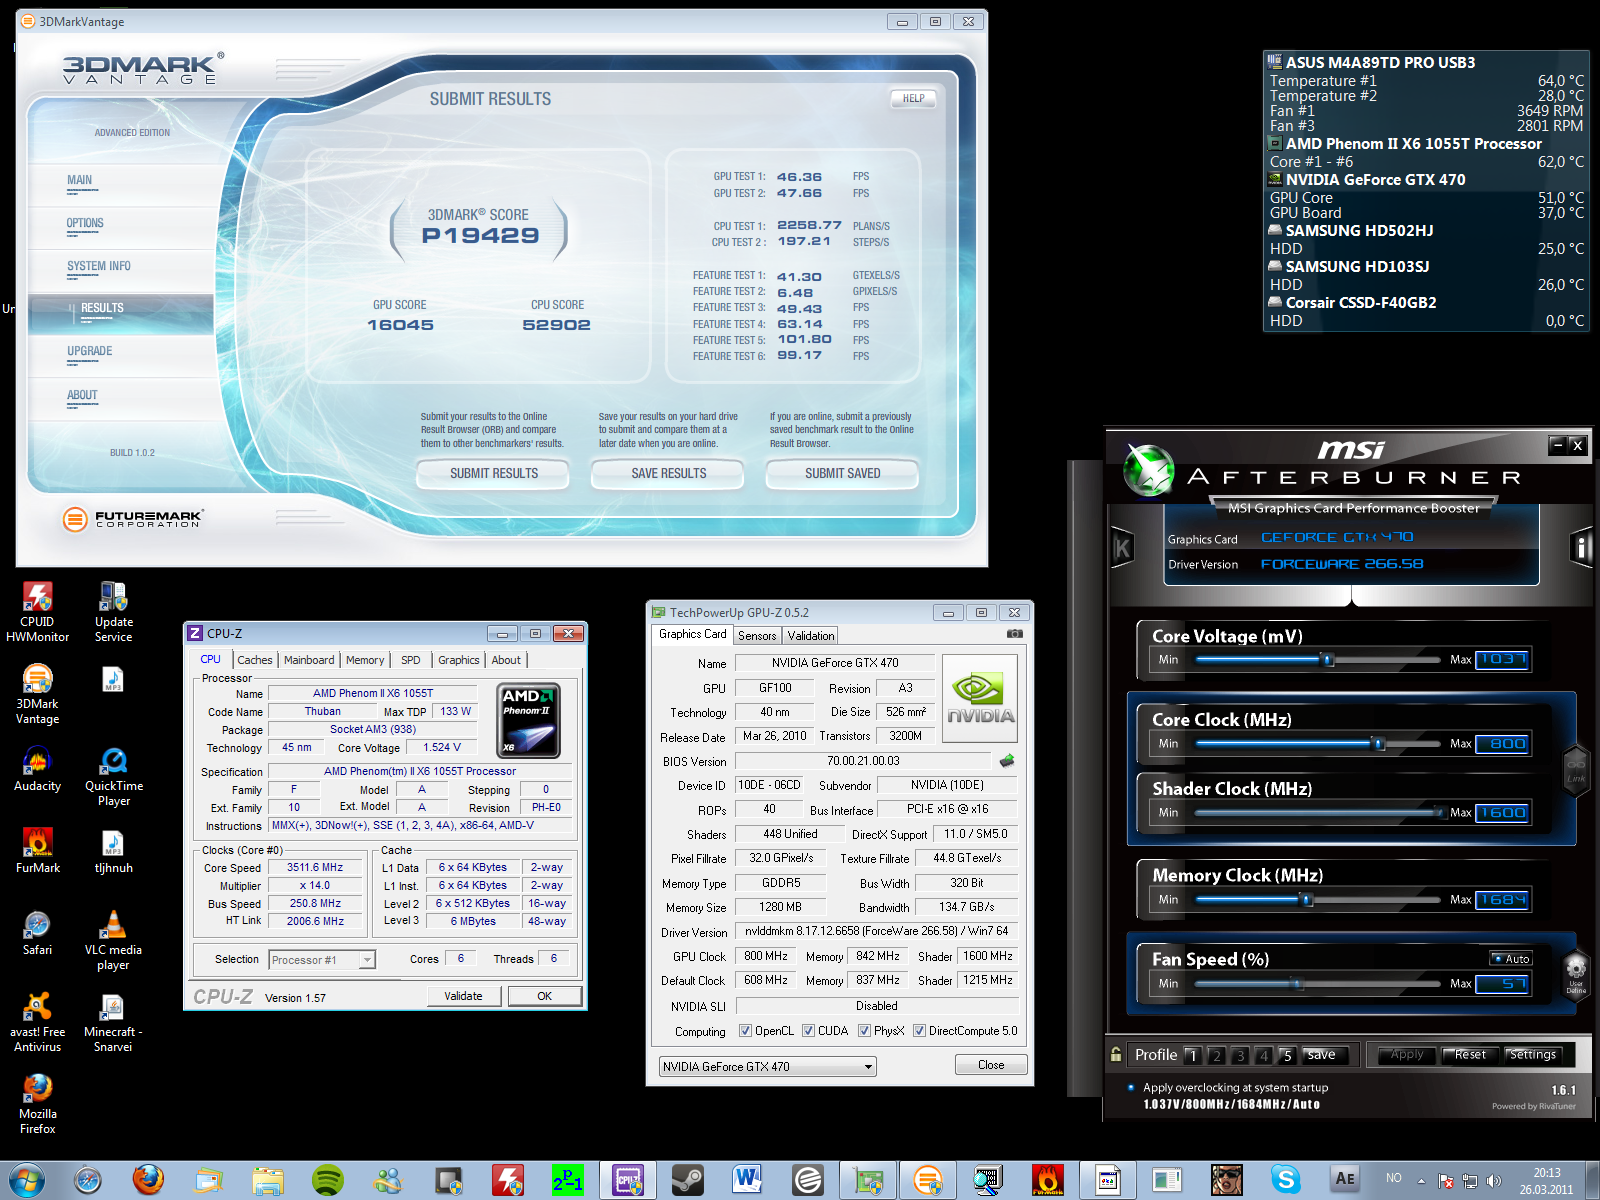
Task: Click Validate button in CPU-Z
Action: [x=463, y=996]
